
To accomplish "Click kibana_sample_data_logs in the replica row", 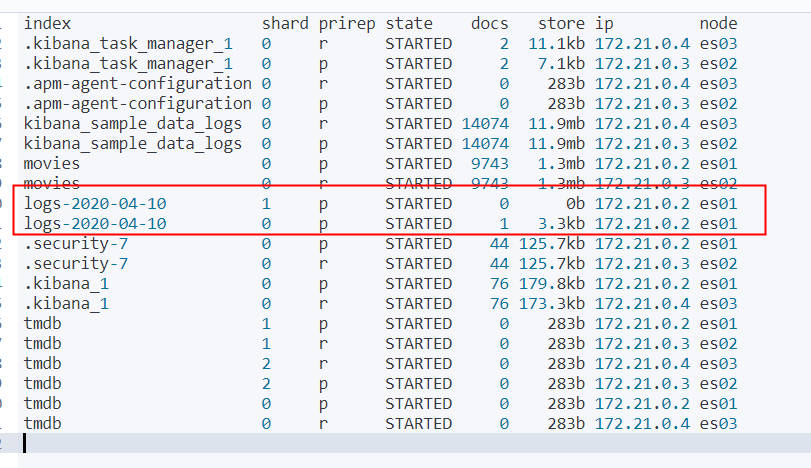I will click(x=133, y=123).
